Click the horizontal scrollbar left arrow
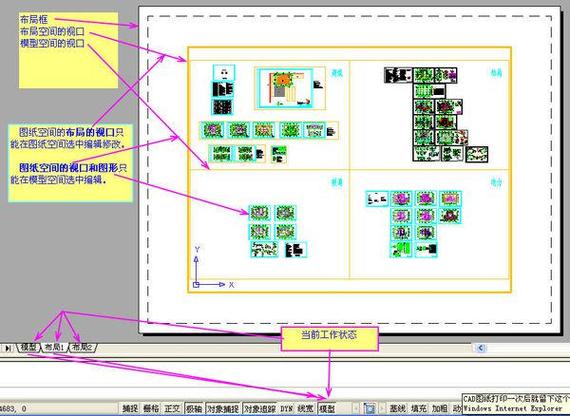The height and width of the screenshot is (416, 570). pos(481,348)
